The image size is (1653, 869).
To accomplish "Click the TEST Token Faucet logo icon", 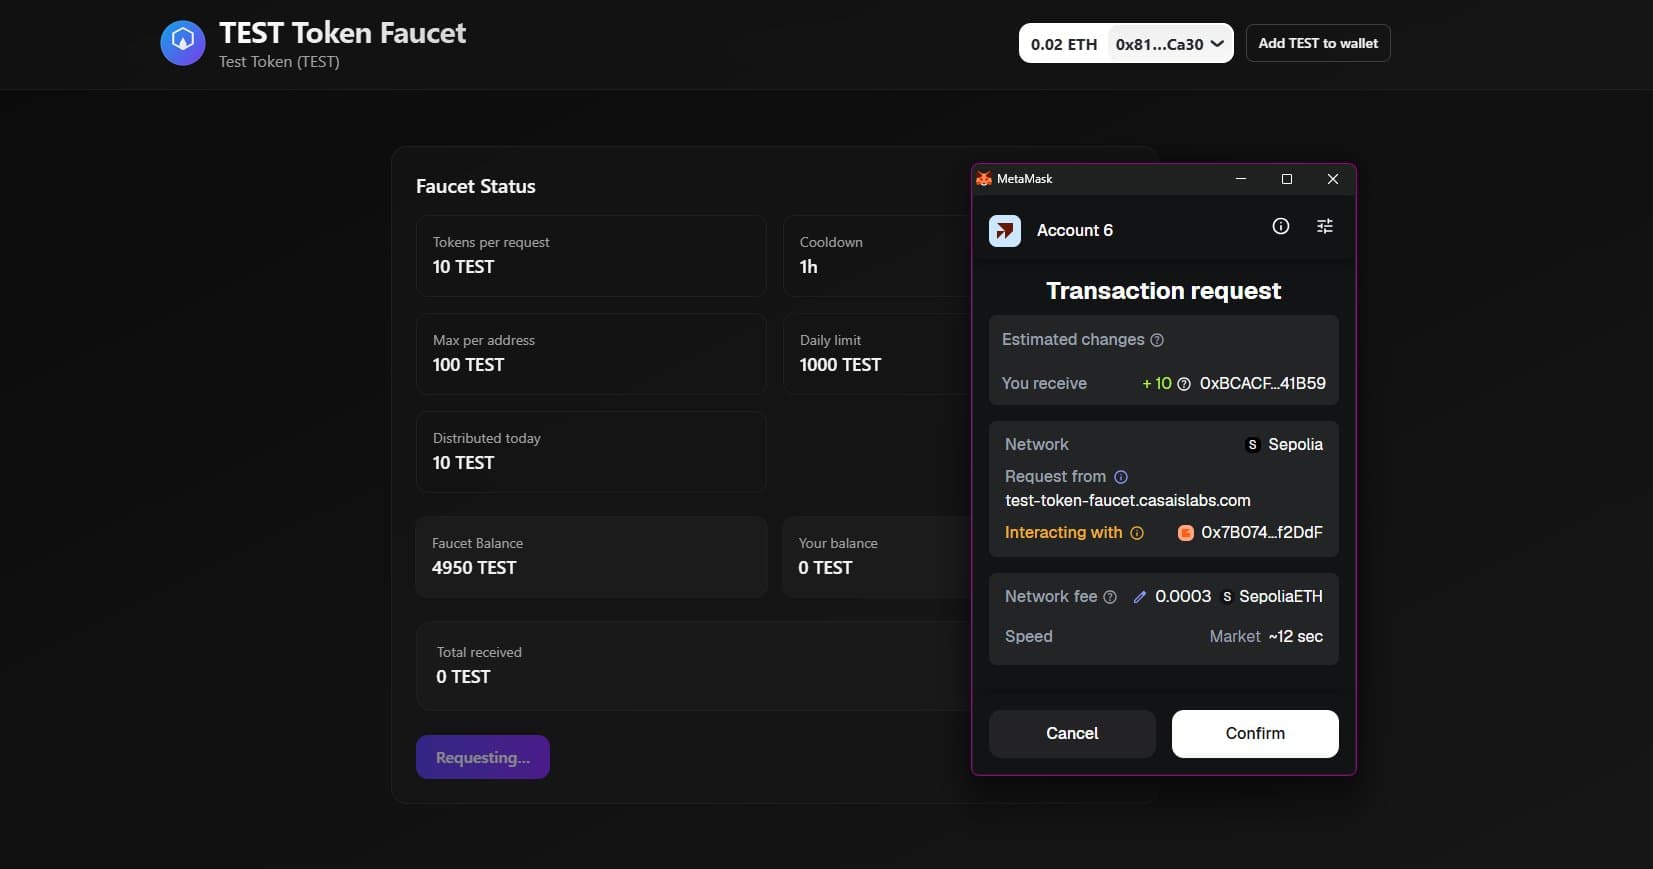I will (183, 43).
